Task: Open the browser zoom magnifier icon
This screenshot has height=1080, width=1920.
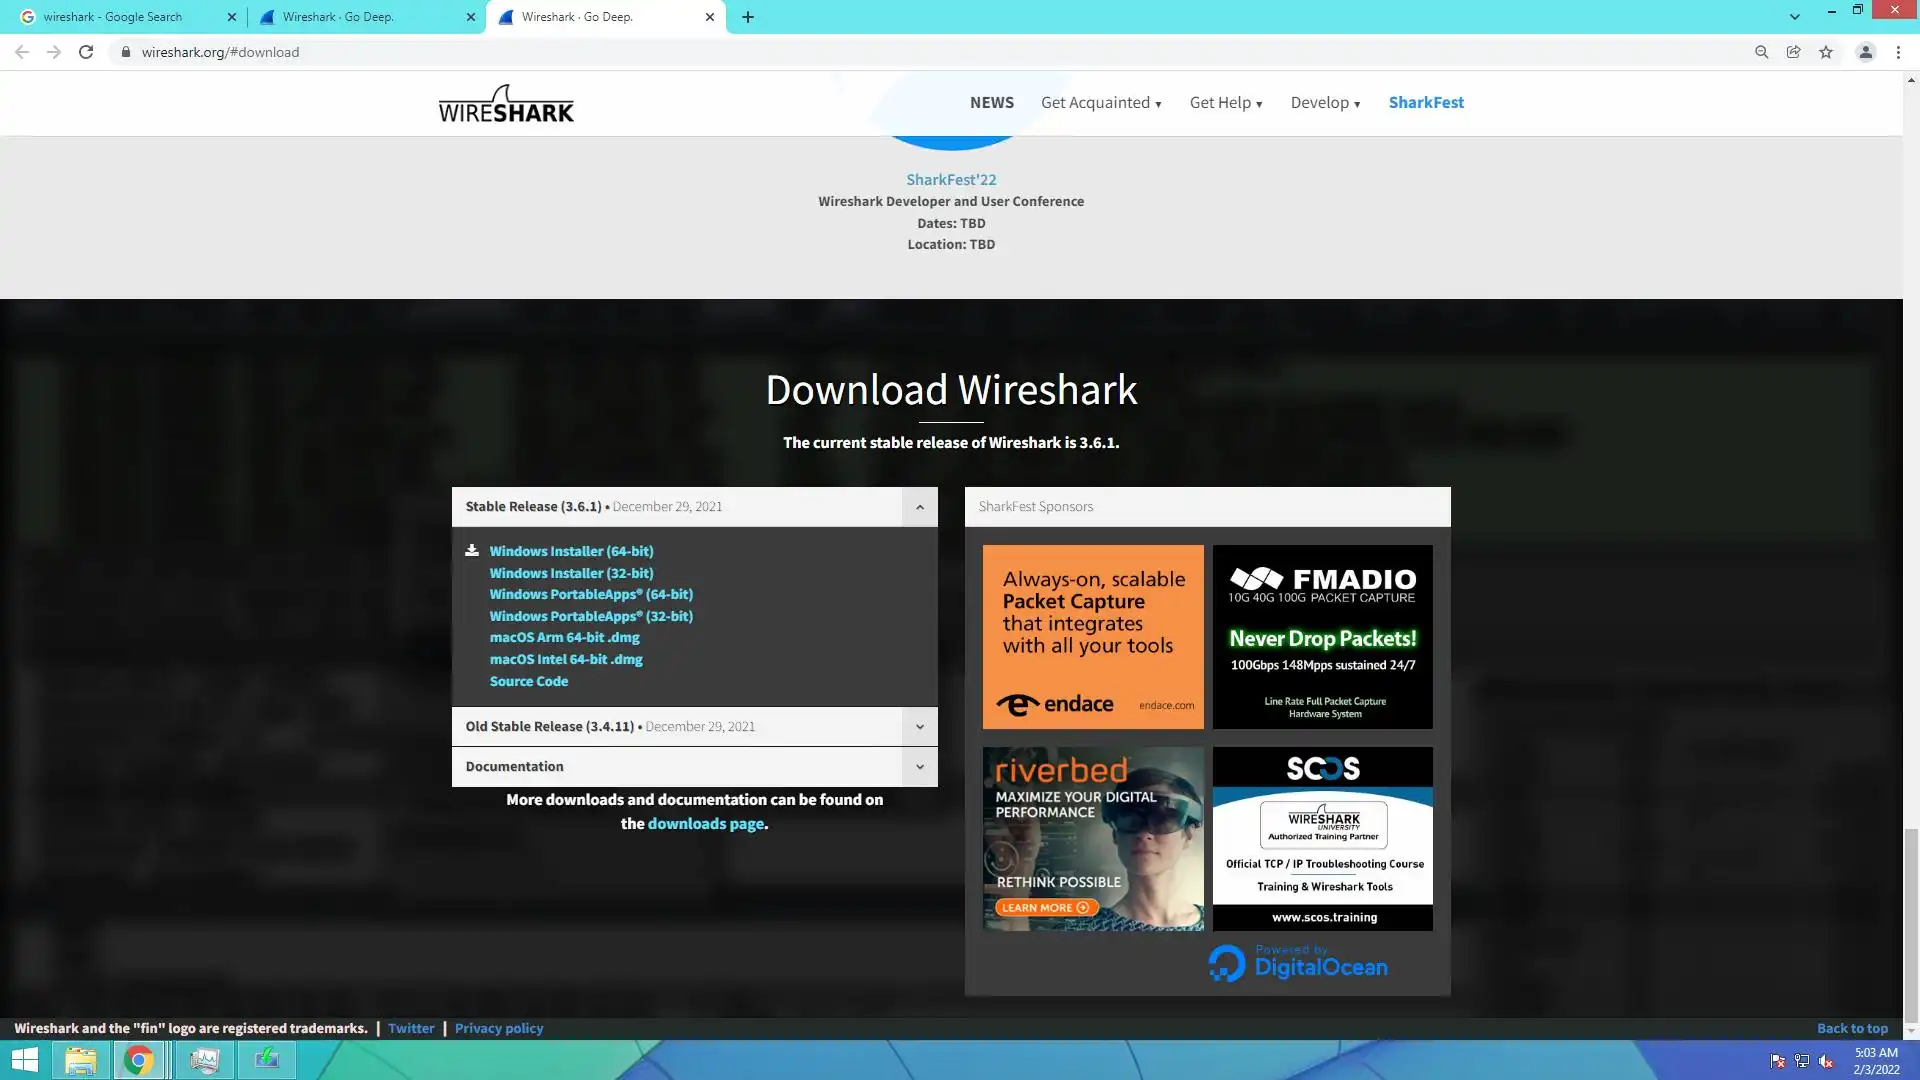Action: pyautogui.click(x=1761, y=52)
